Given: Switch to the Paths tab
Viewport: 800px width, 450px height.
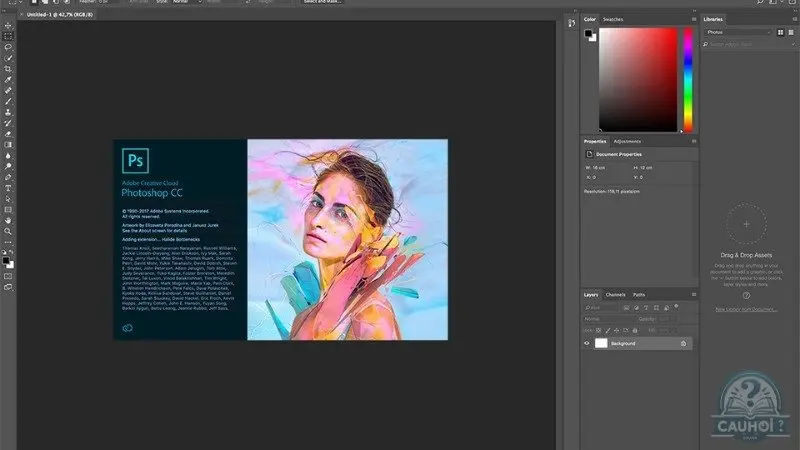Looking at the screenshot, I should click(639, 294).
